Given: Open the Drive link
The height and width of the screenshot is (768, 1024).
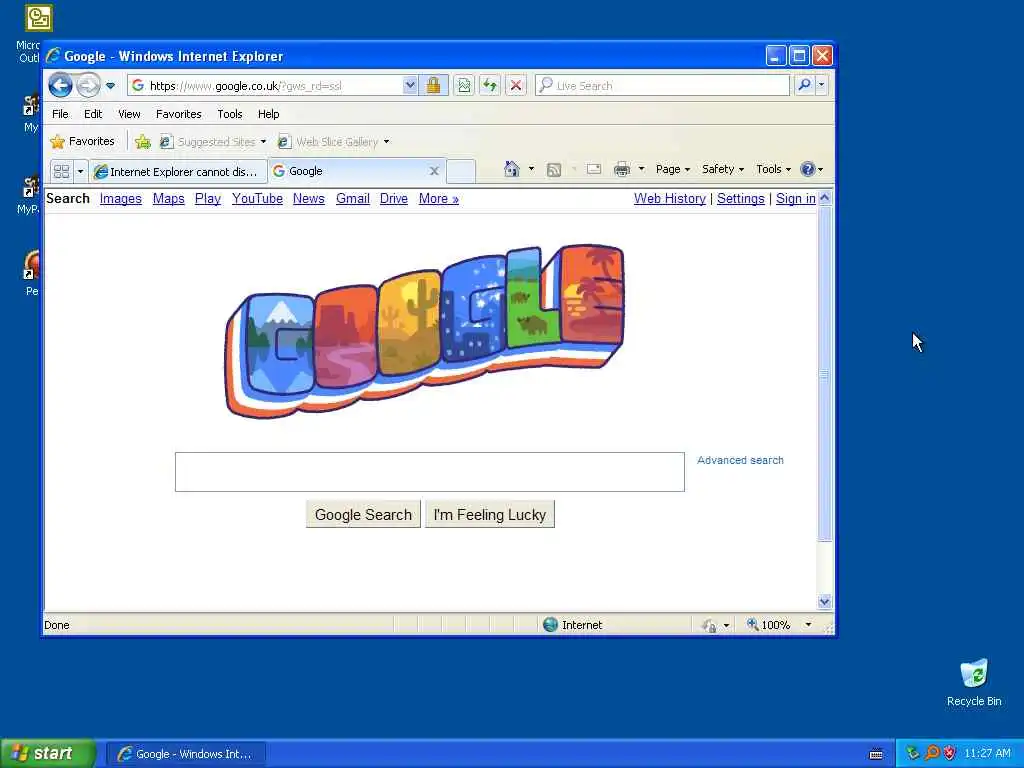Looking at the screenshot, I should point(394,199).
